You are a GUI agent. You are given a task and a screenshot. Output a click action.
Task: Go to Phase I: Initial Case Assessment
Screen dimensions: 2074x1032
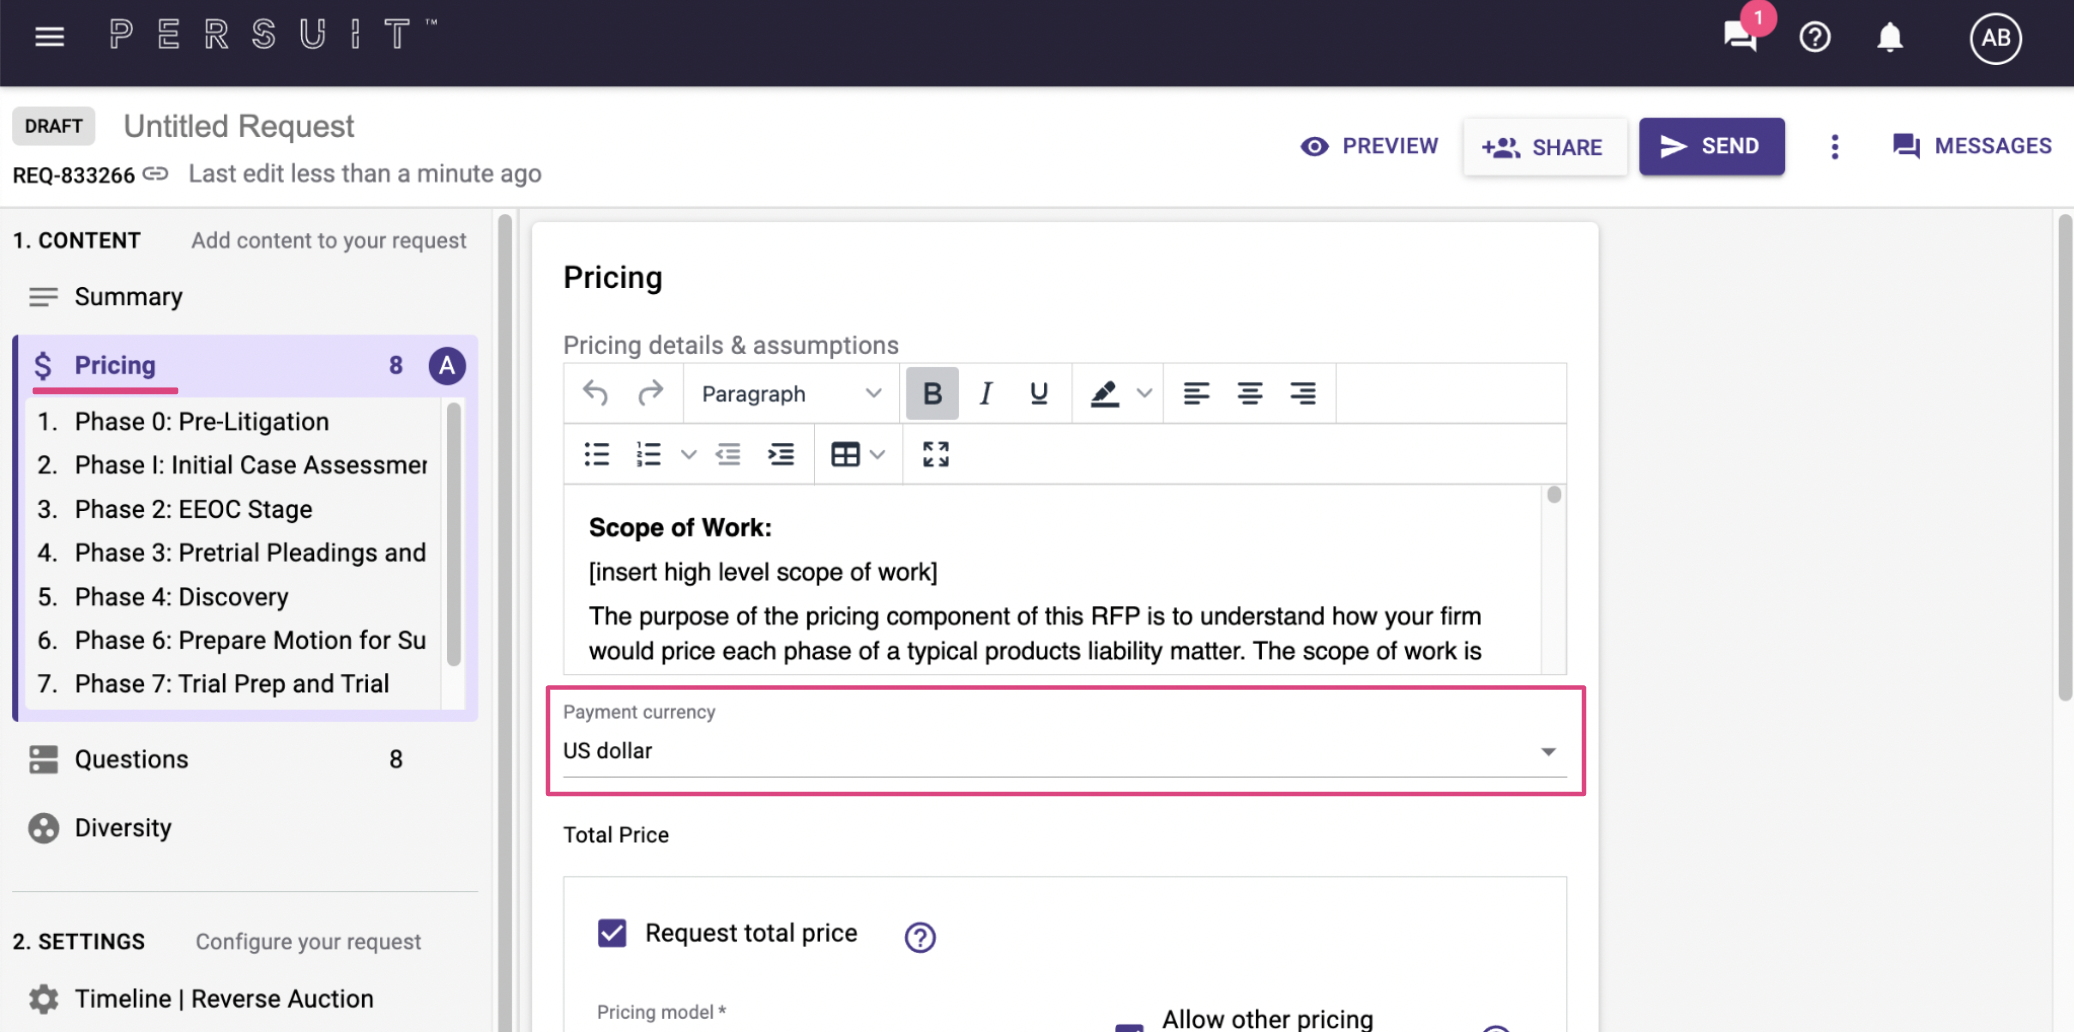point(251,465)
